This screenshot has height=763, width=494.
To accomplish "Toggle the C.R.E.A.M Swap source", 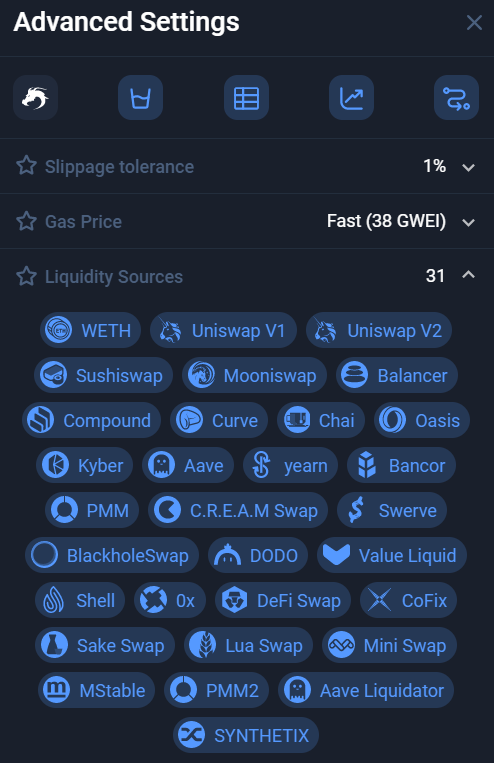I will (x=238, y=510).
